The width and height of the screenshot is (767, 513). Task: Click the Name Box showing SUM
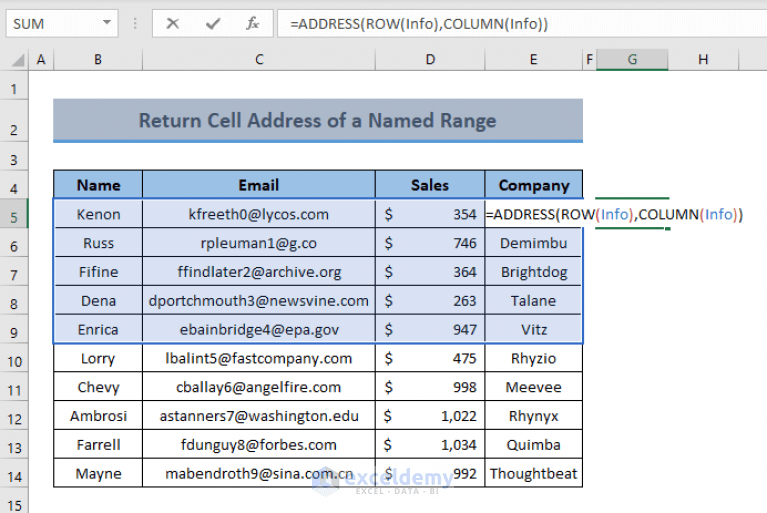[x=62, y=23]
